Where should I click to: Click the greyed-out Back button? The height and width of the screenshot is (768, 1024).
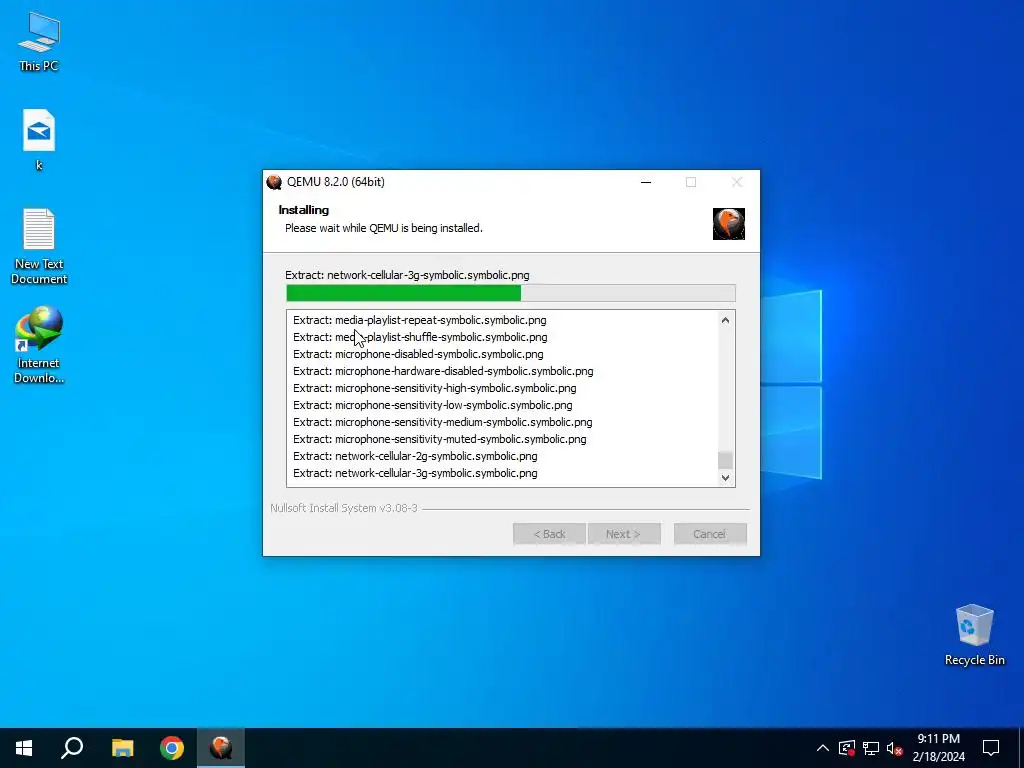tap(549, 534)
